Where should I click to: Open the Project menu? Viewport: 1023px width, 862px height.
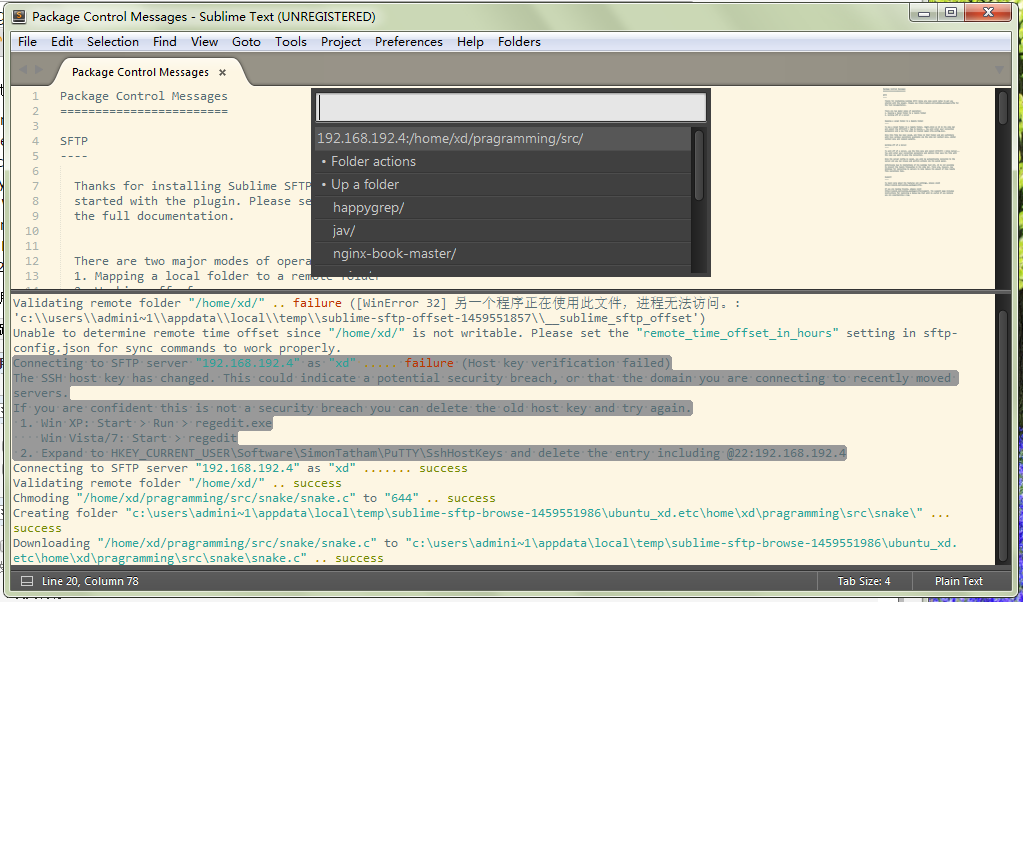tap(341, 42)
